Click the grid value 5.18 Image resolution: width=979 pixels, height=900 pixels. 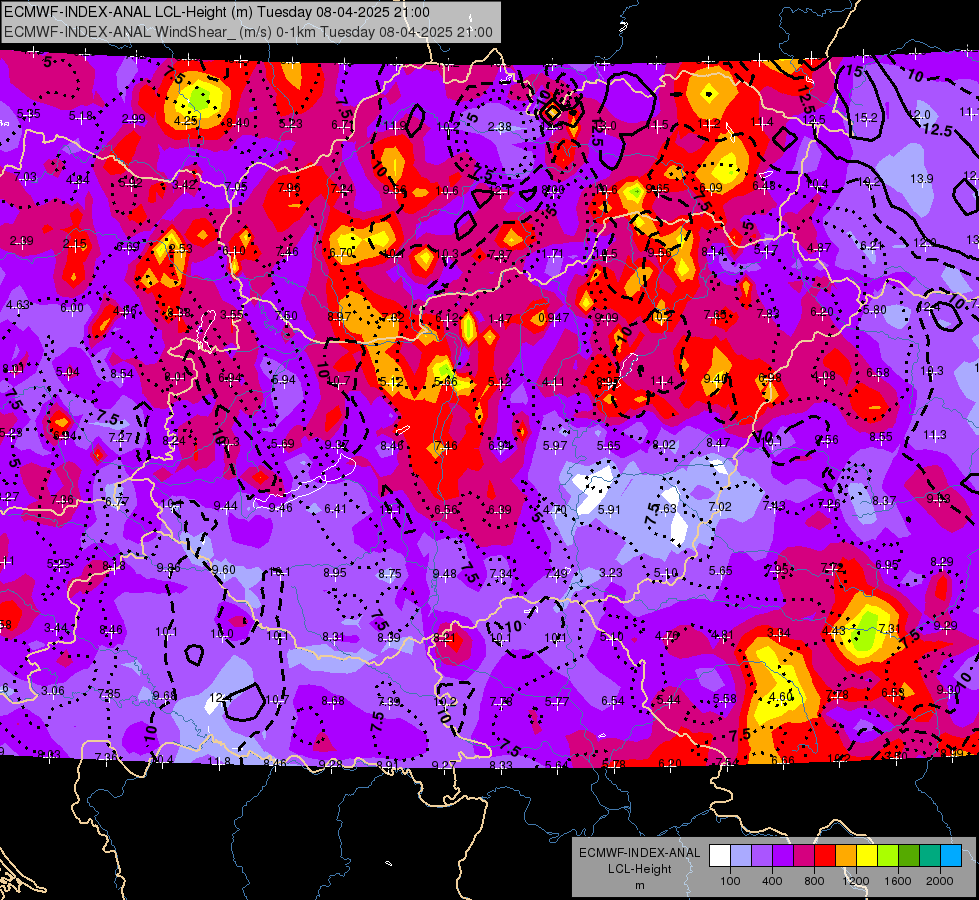click(81, 116)
